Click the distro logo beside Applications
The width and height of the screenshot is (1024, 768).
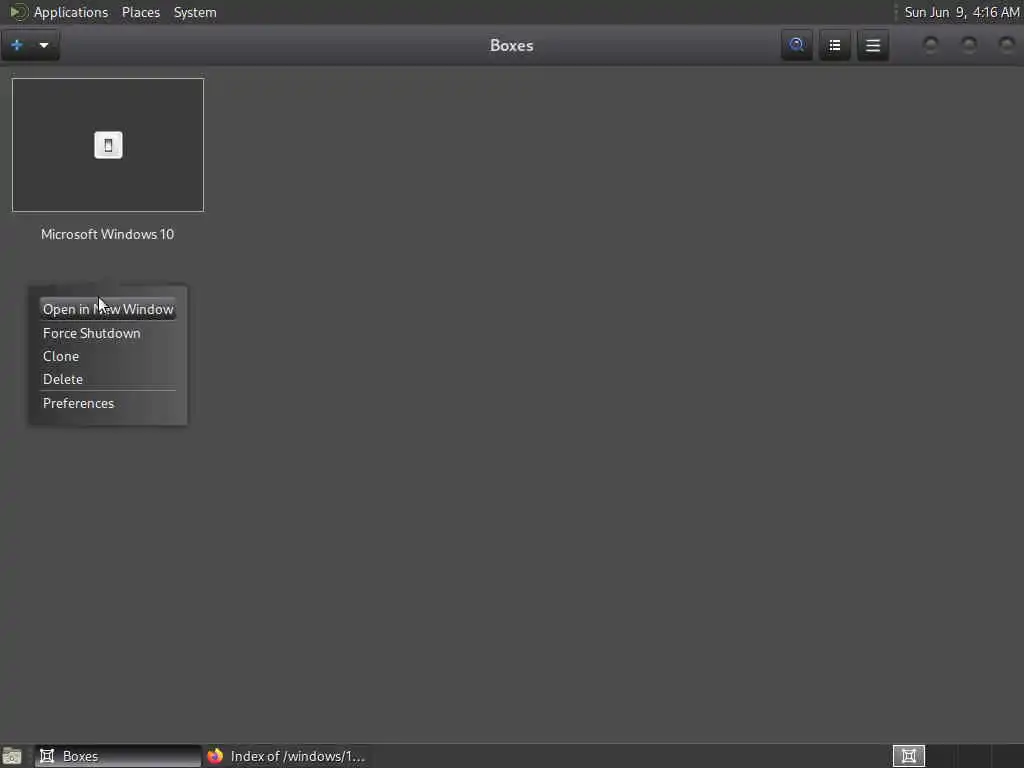point(18,12)
